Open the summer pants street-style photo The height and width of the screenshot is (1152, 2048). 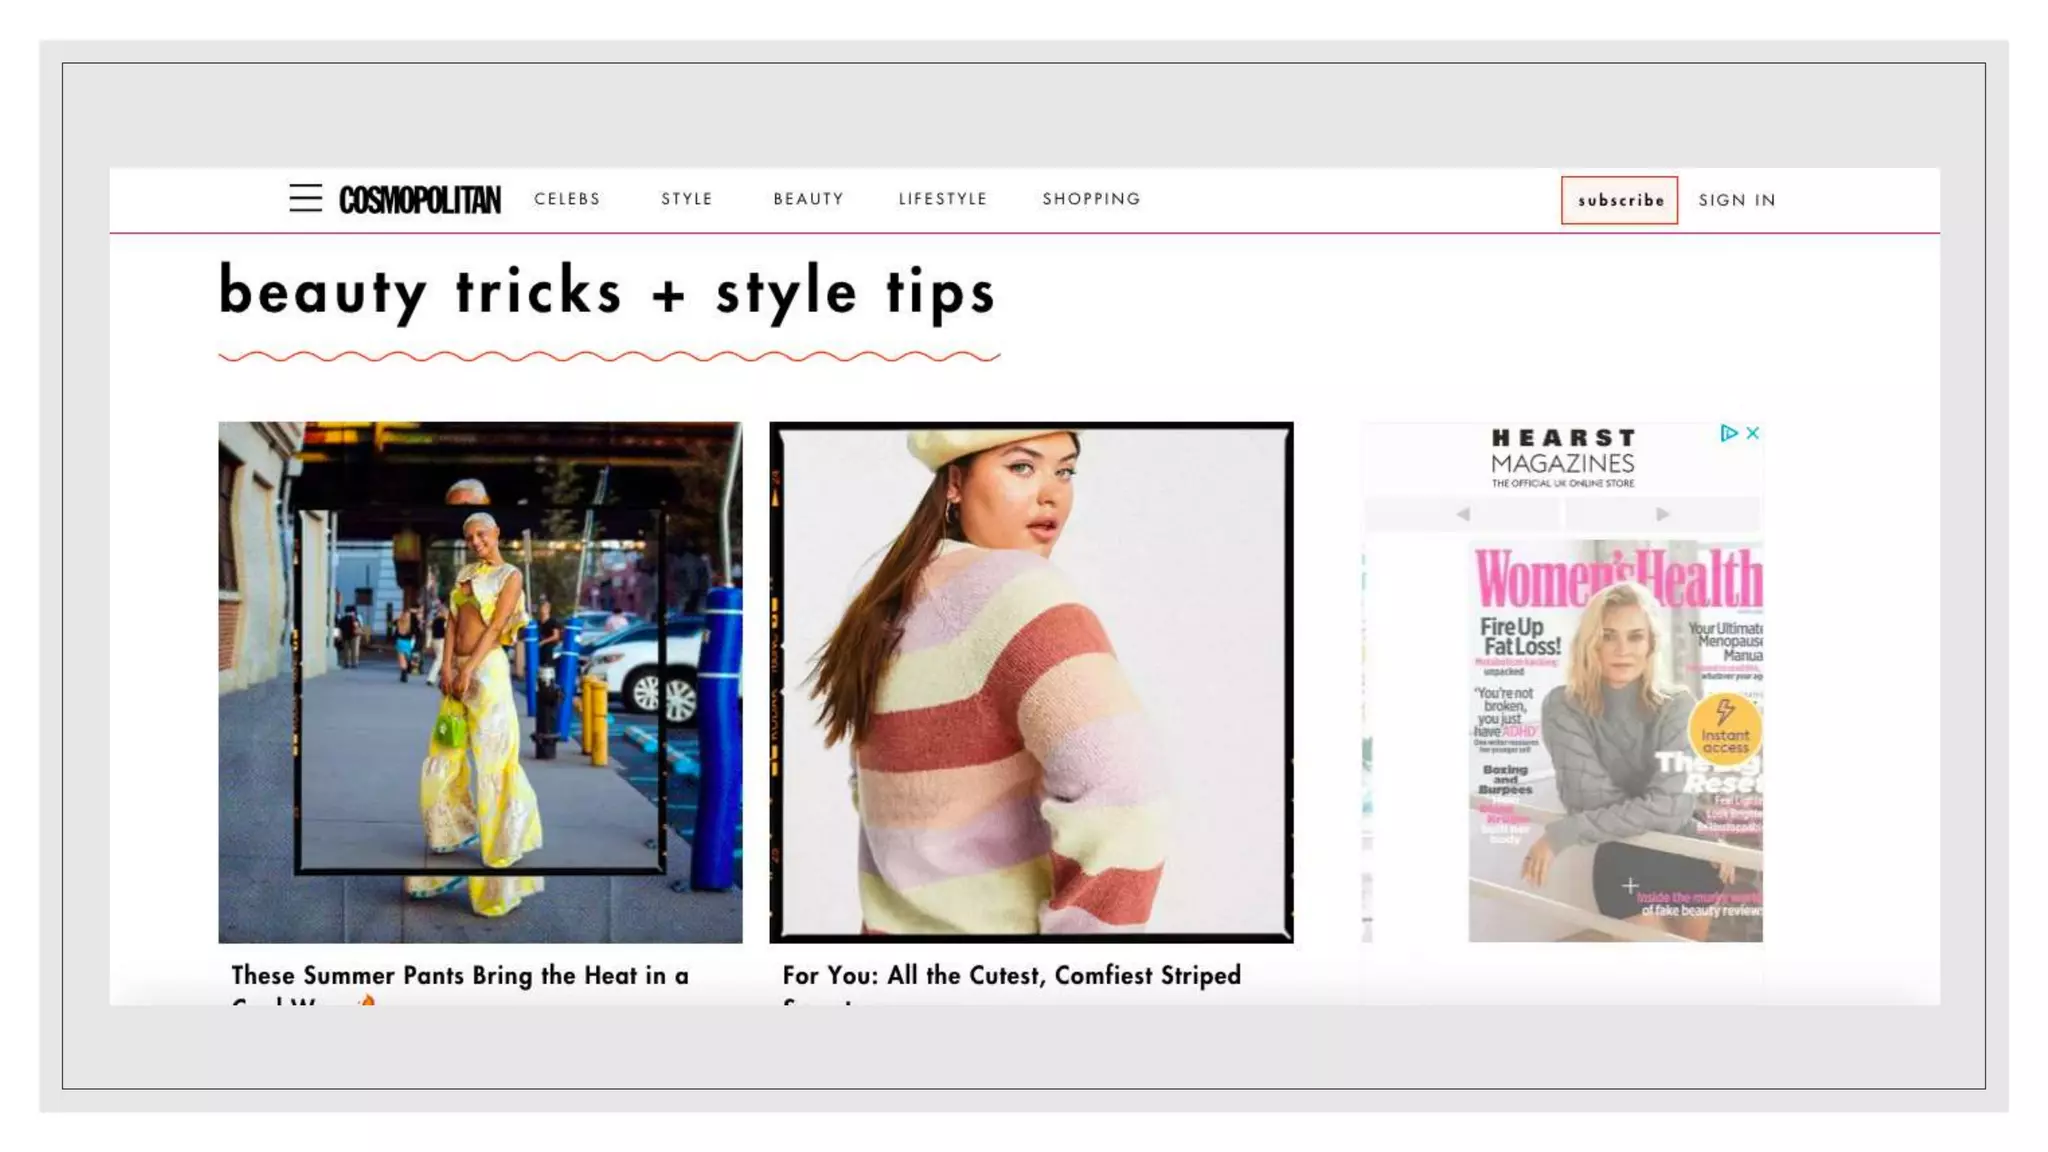pyautogui.click(x=480, y=682)
